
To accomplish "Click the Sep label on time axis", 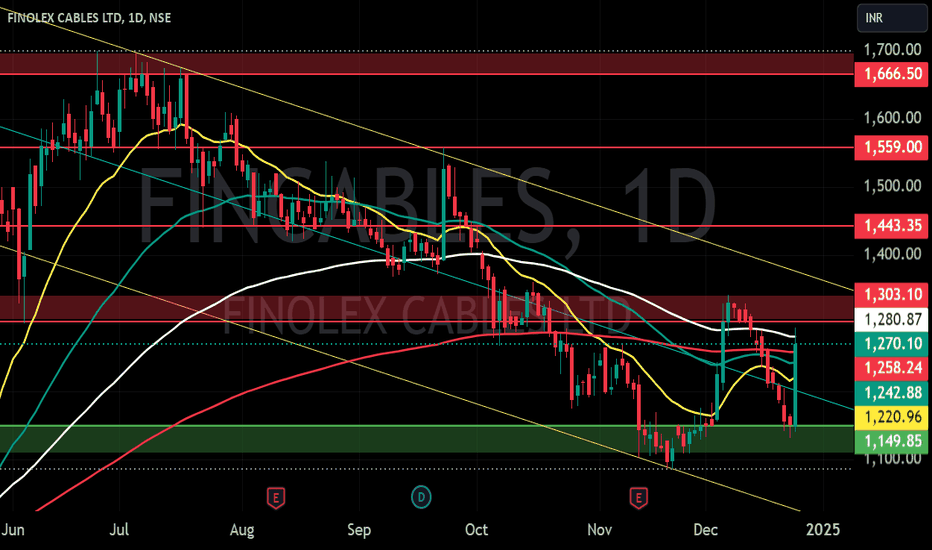I will coord(359,530).
